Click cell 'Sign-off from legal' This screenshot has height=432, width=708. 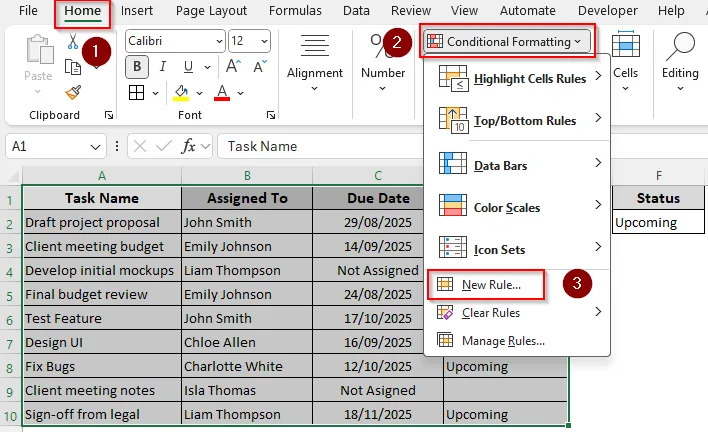pos(102,414)
